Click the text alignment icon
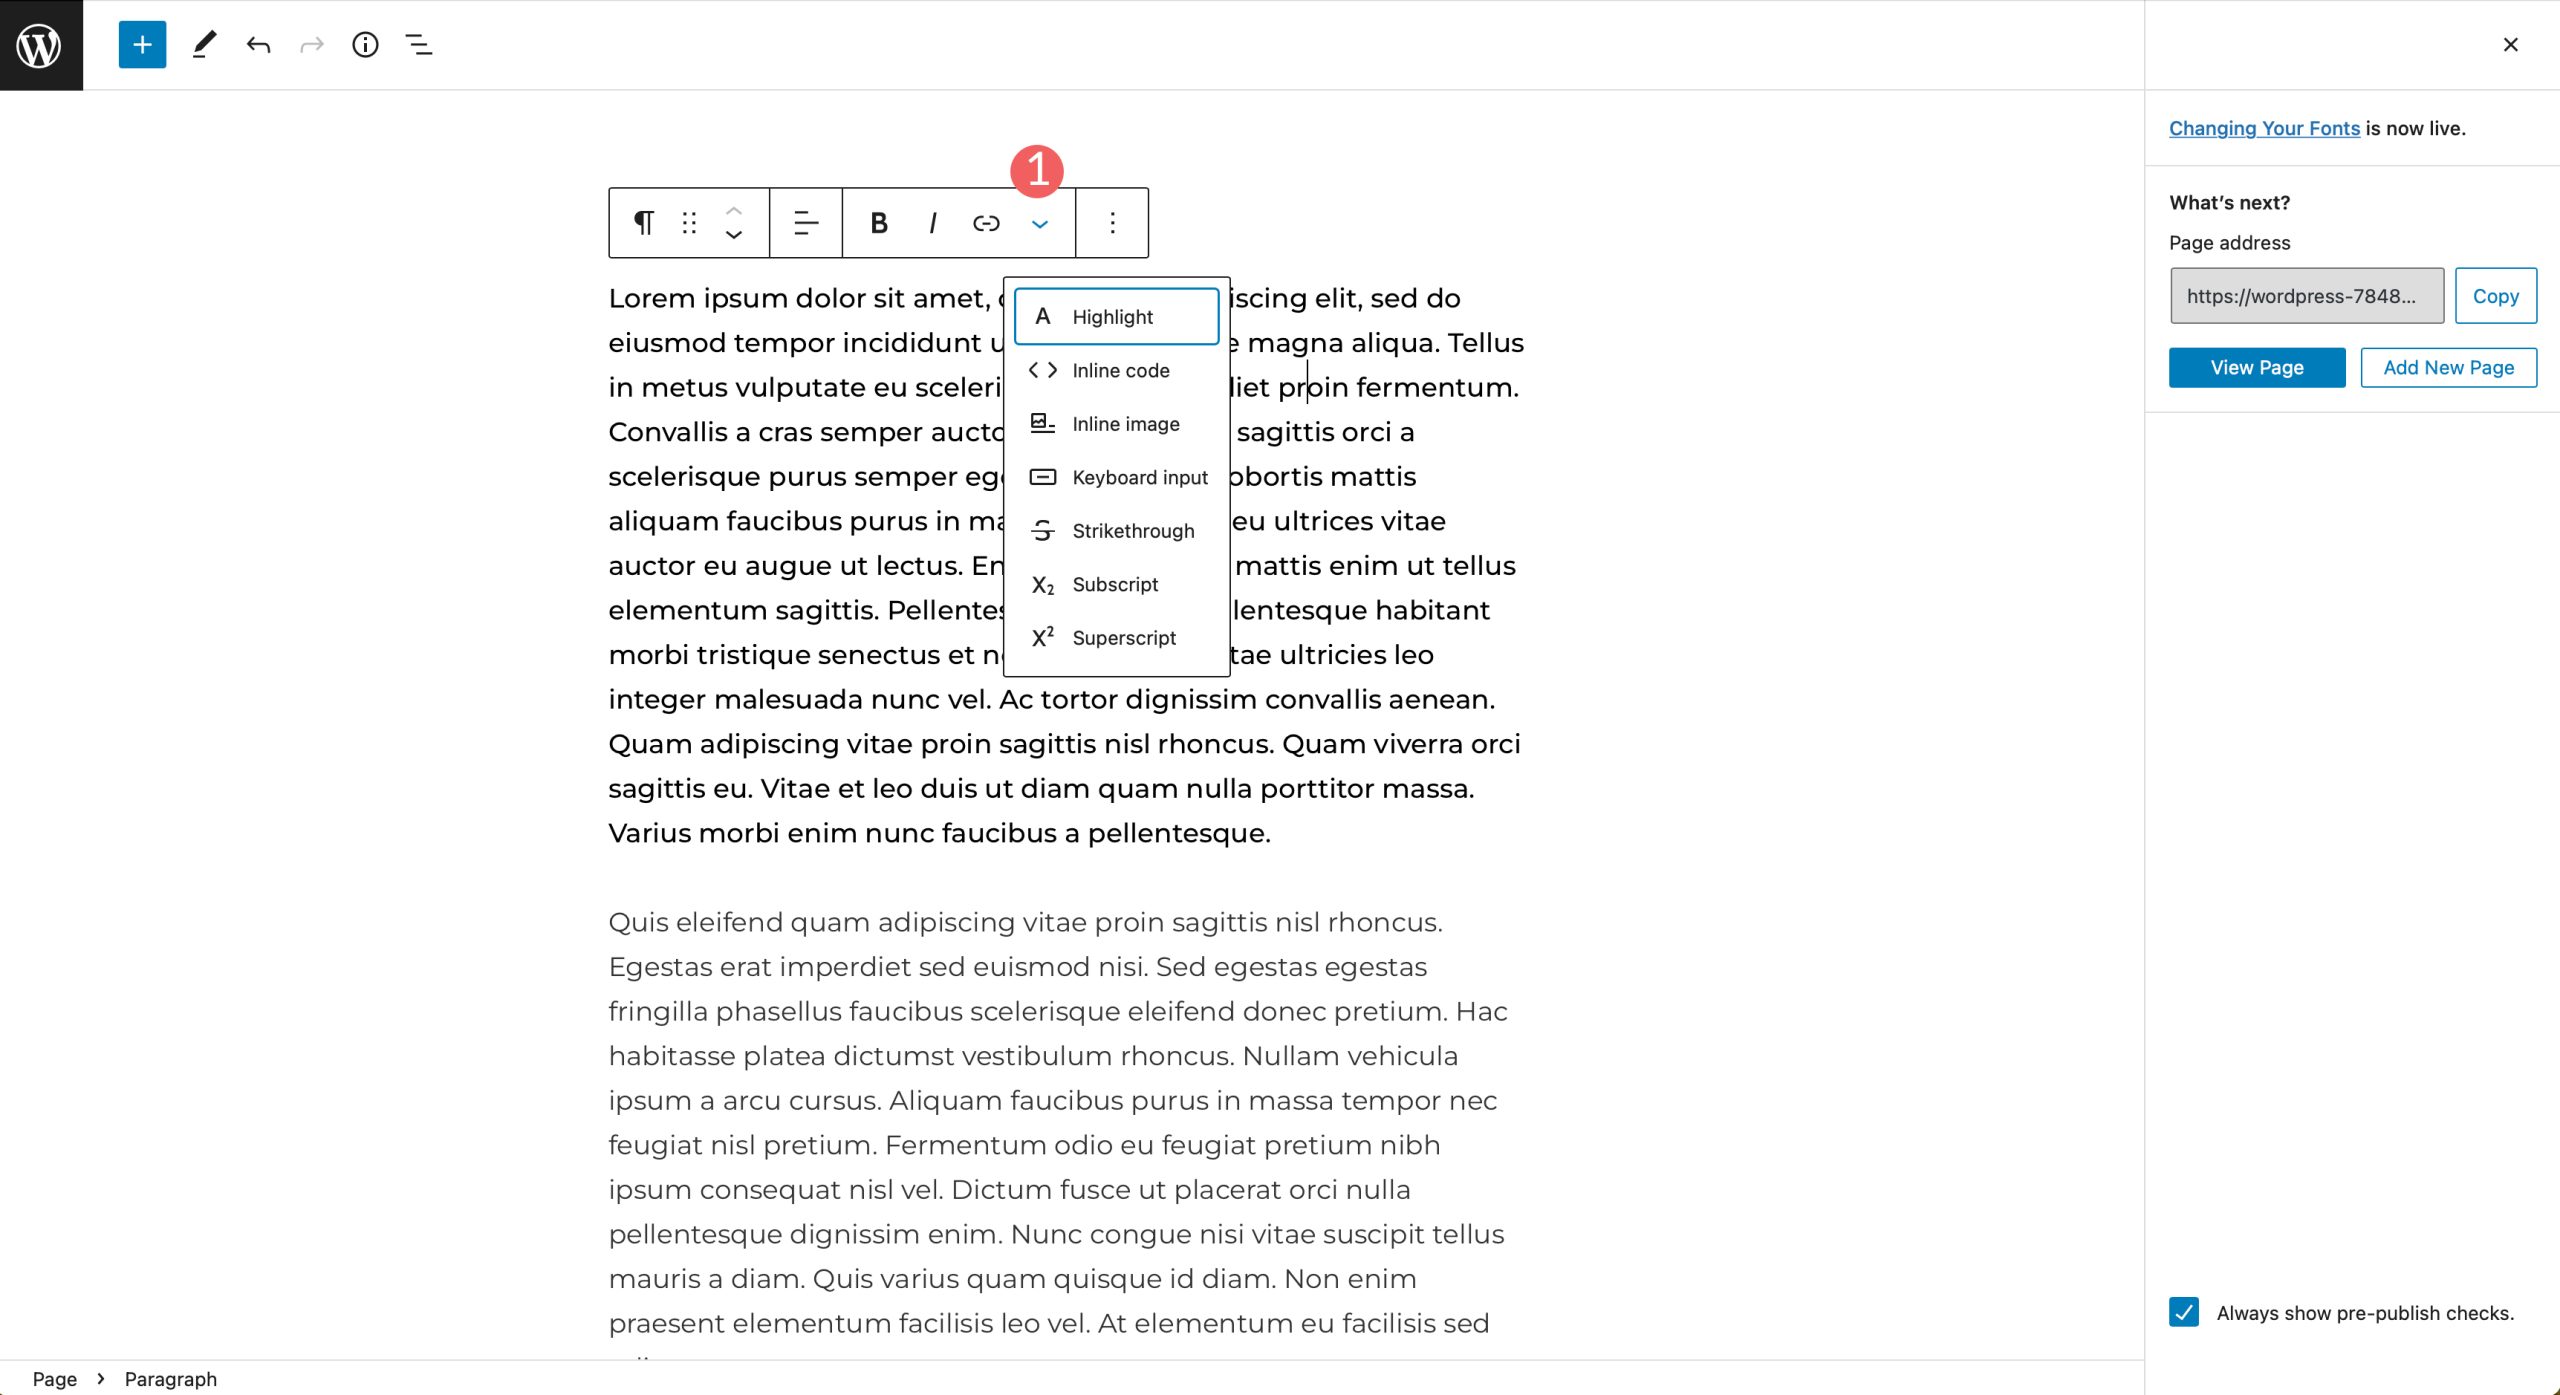Viewport: 2560px width, 1395px height. 804,223
